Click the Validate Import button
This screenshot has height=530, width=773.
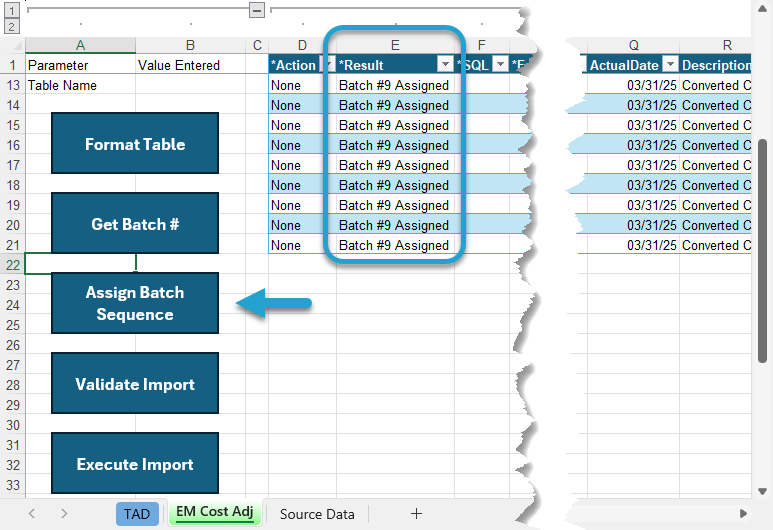135,383
